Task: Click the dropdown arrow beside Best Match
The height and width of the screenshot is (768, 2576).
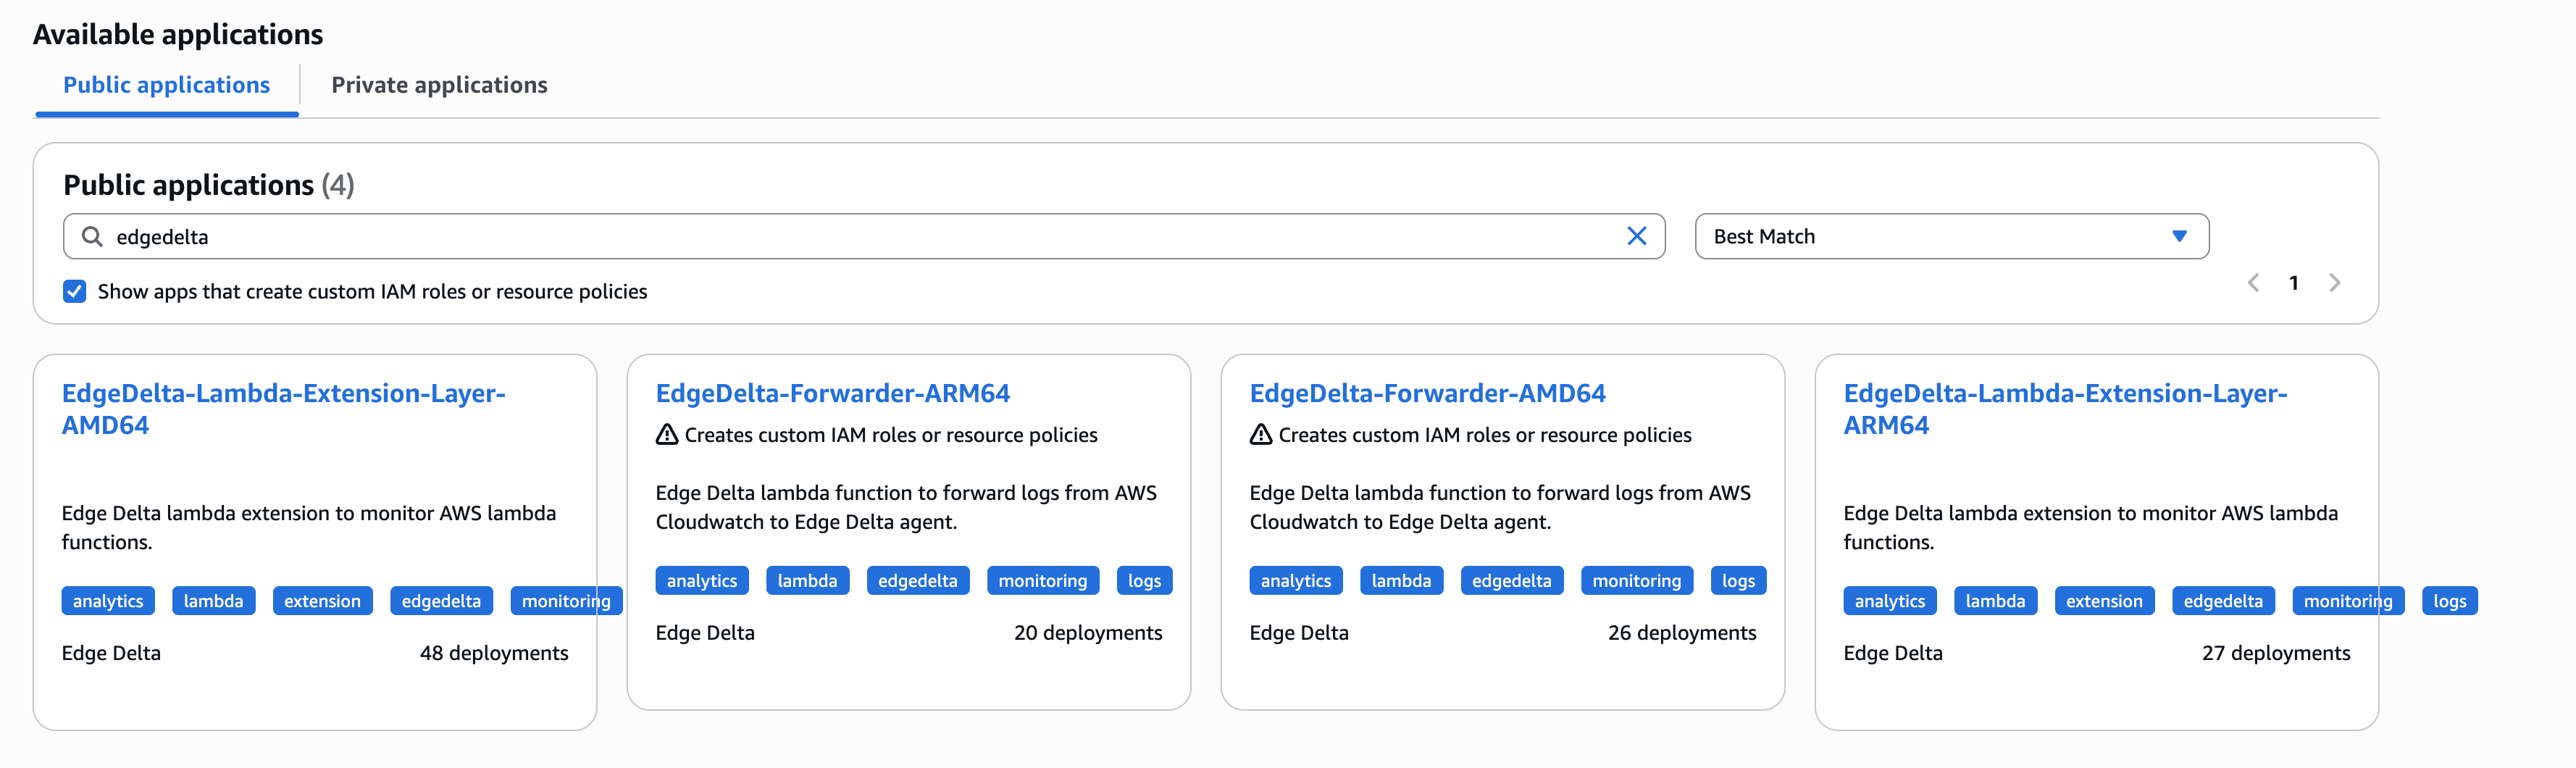Action: click(x=2179, y=236)
